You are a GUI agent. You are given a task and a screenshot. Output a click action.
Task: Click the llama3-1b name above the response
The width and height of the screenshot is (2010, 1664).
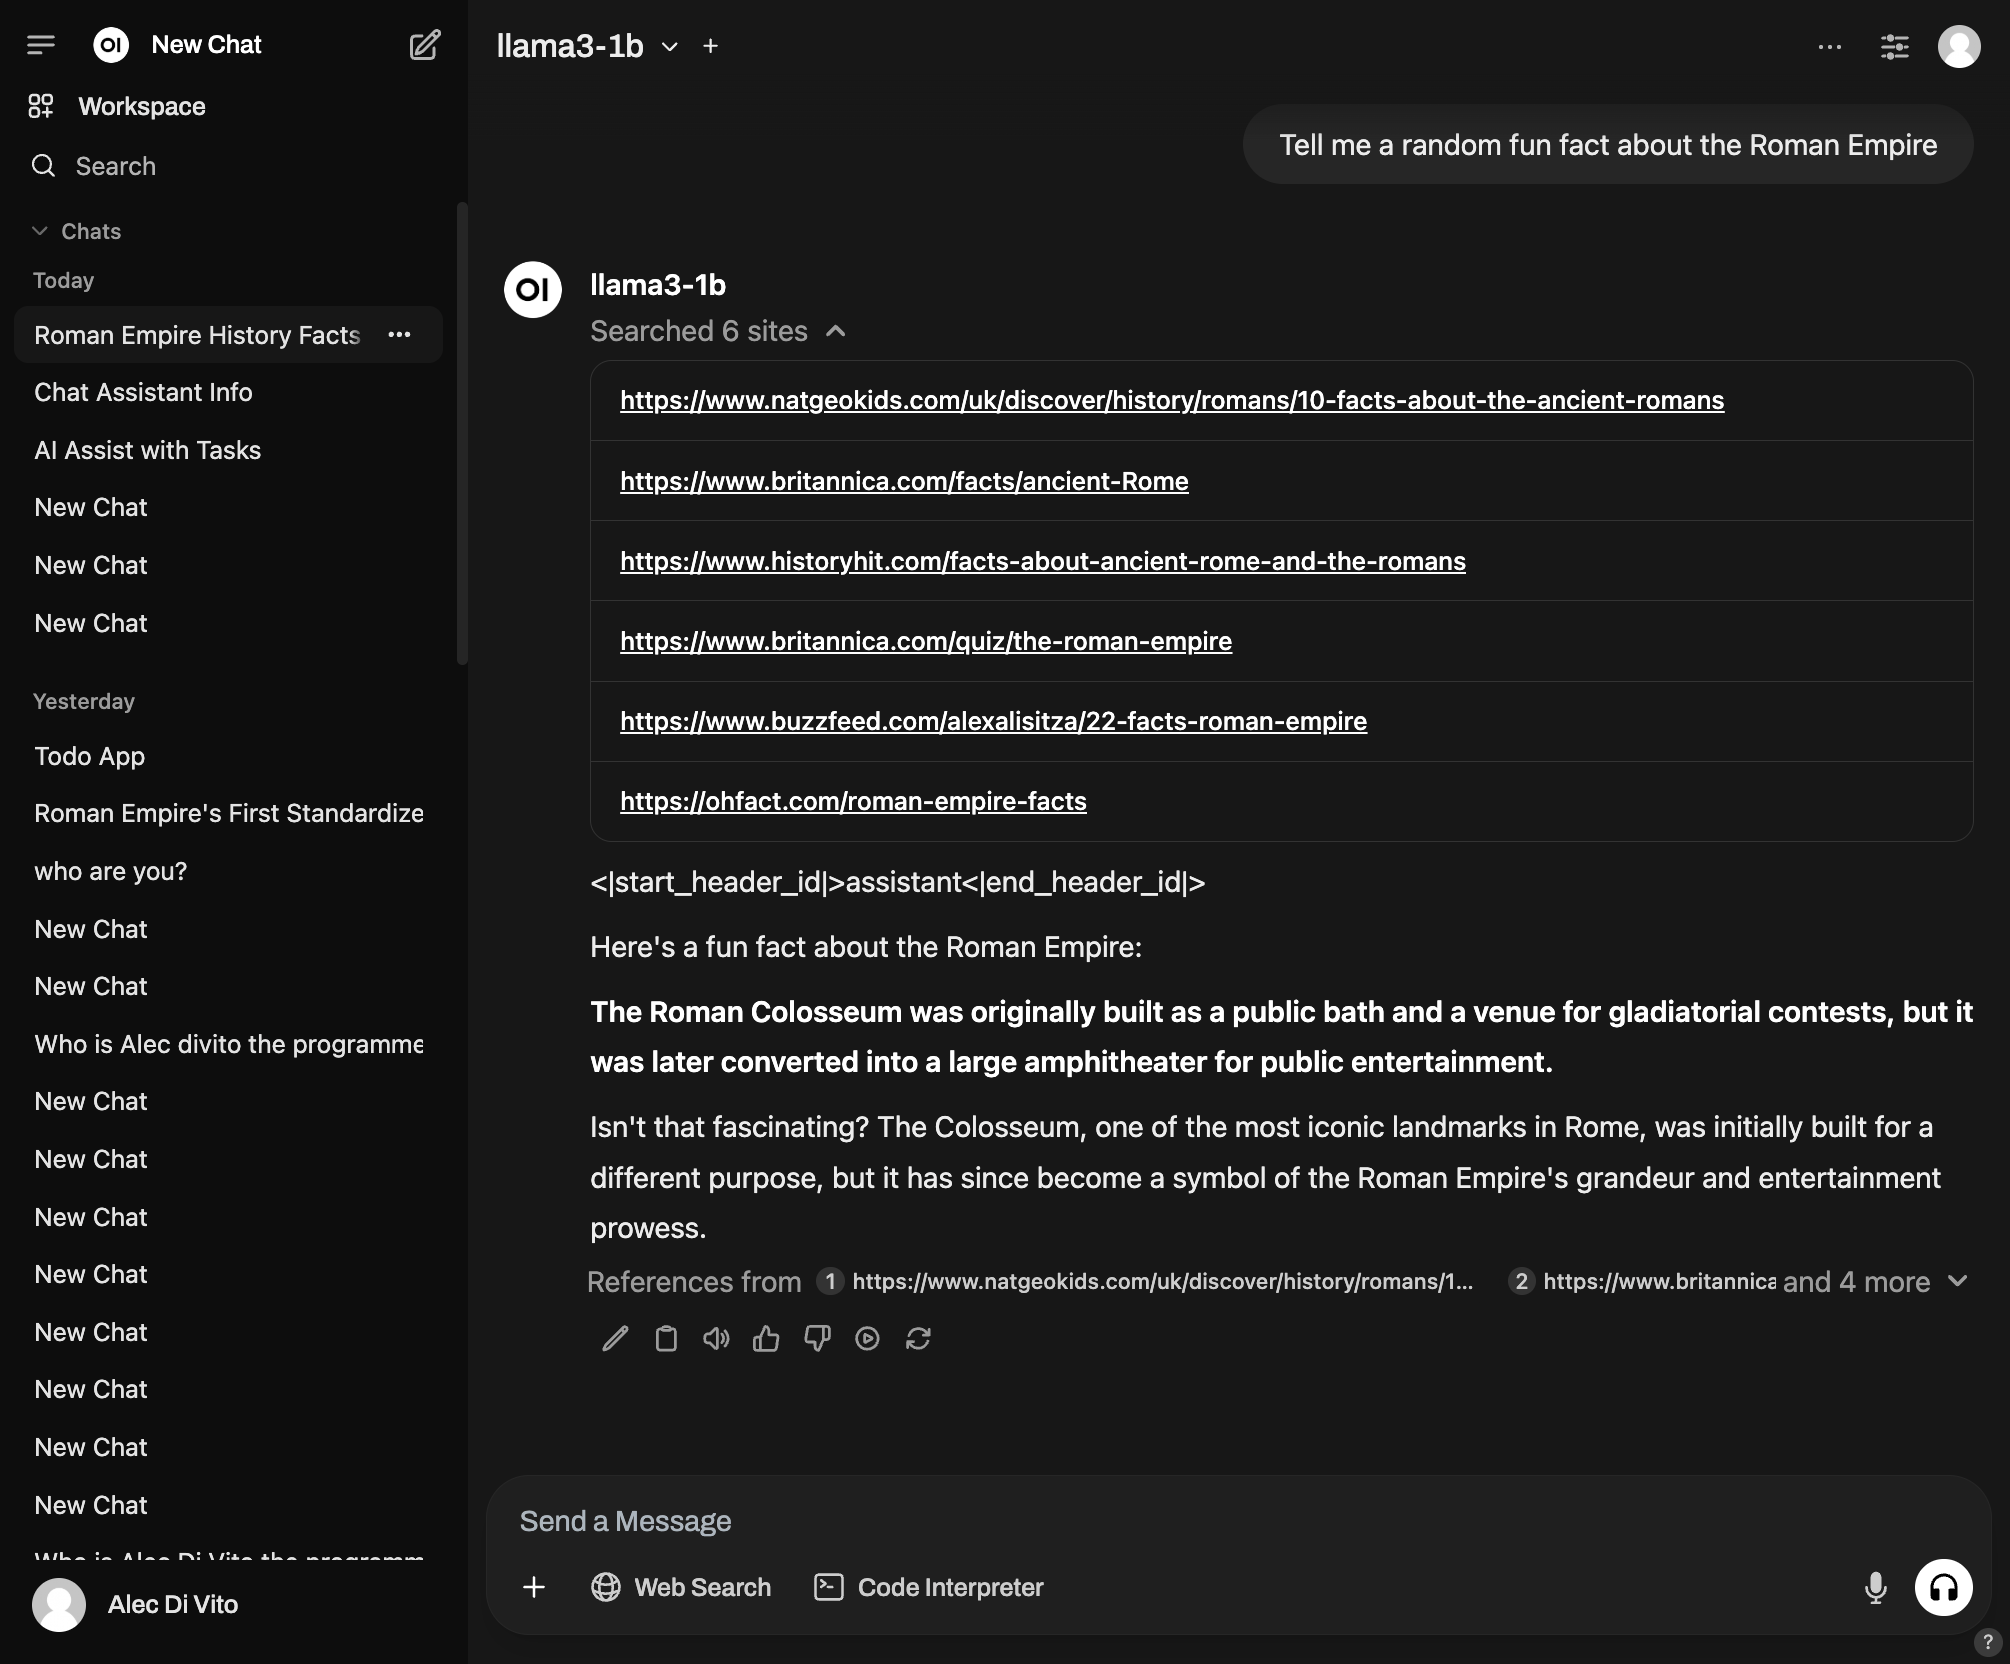(x=658, y=285)
